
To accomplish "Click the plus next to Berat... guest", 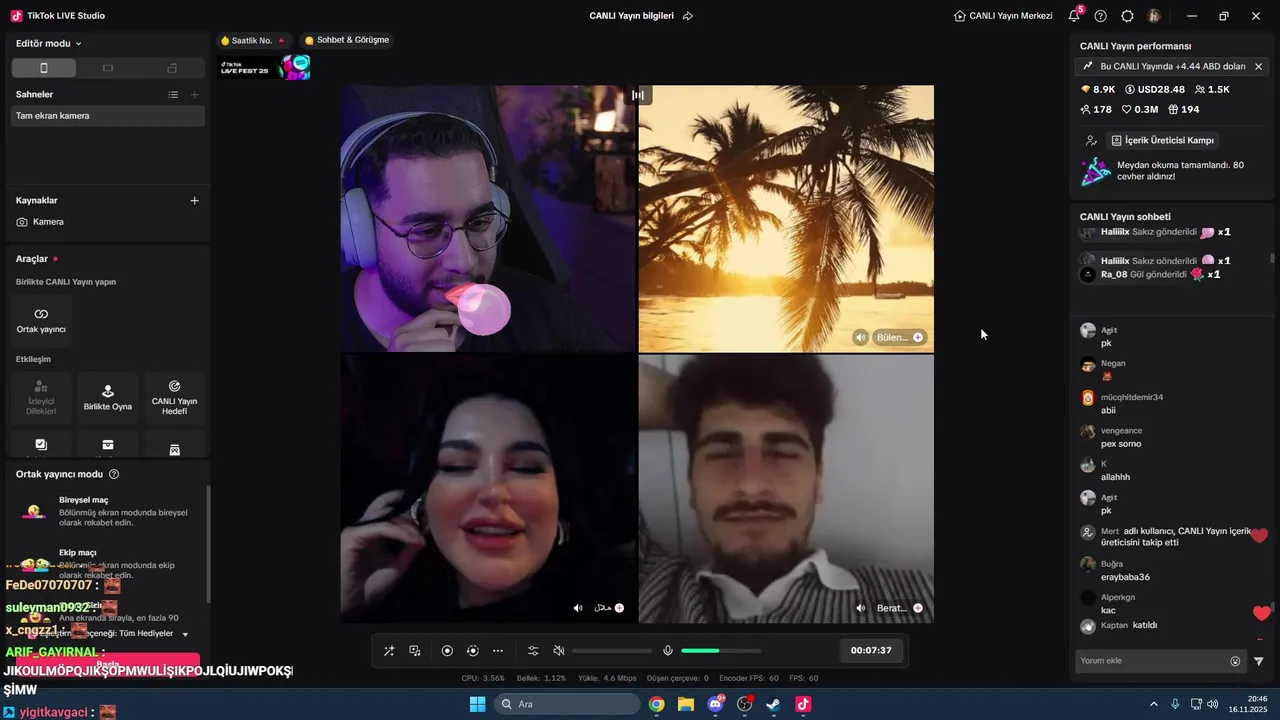I will tap(918, 608).
